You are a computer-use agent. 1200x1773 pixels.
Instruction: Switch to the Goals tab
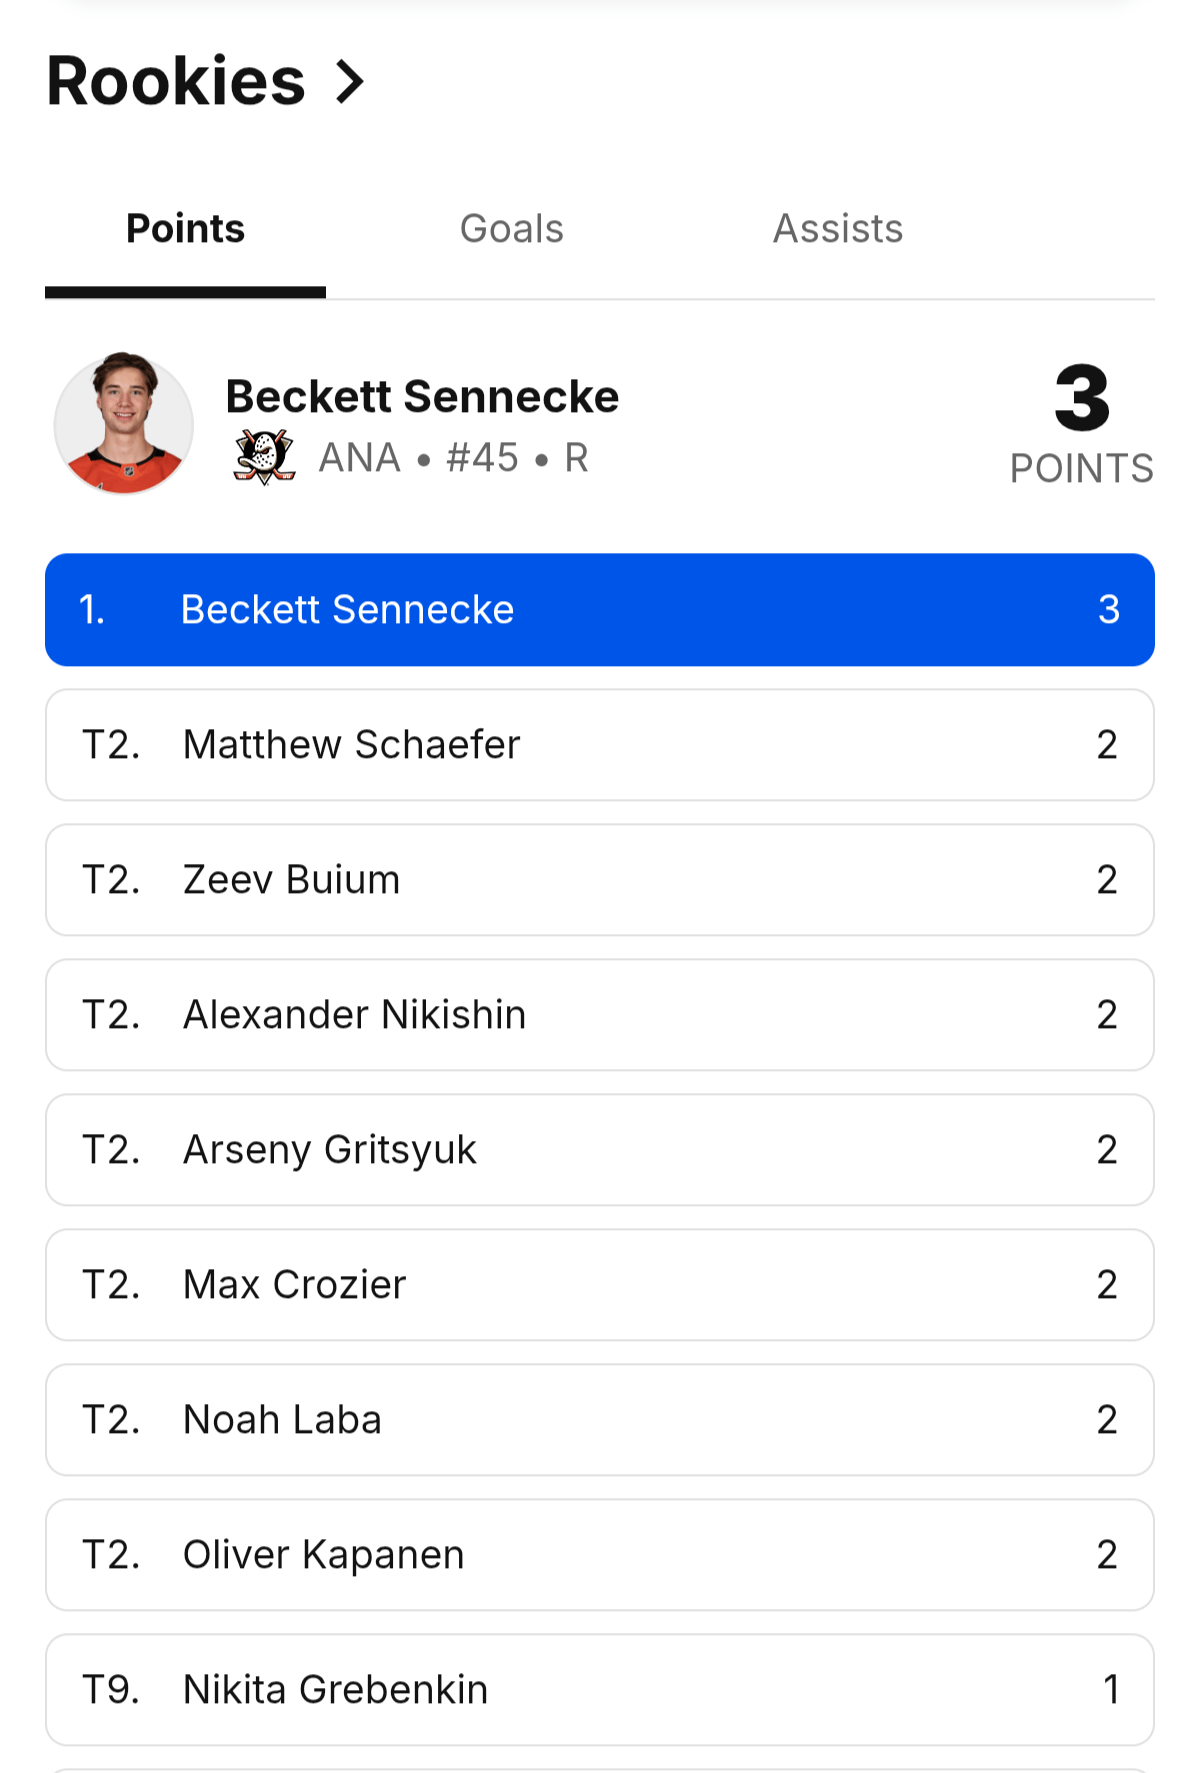(x=511, y=229)
